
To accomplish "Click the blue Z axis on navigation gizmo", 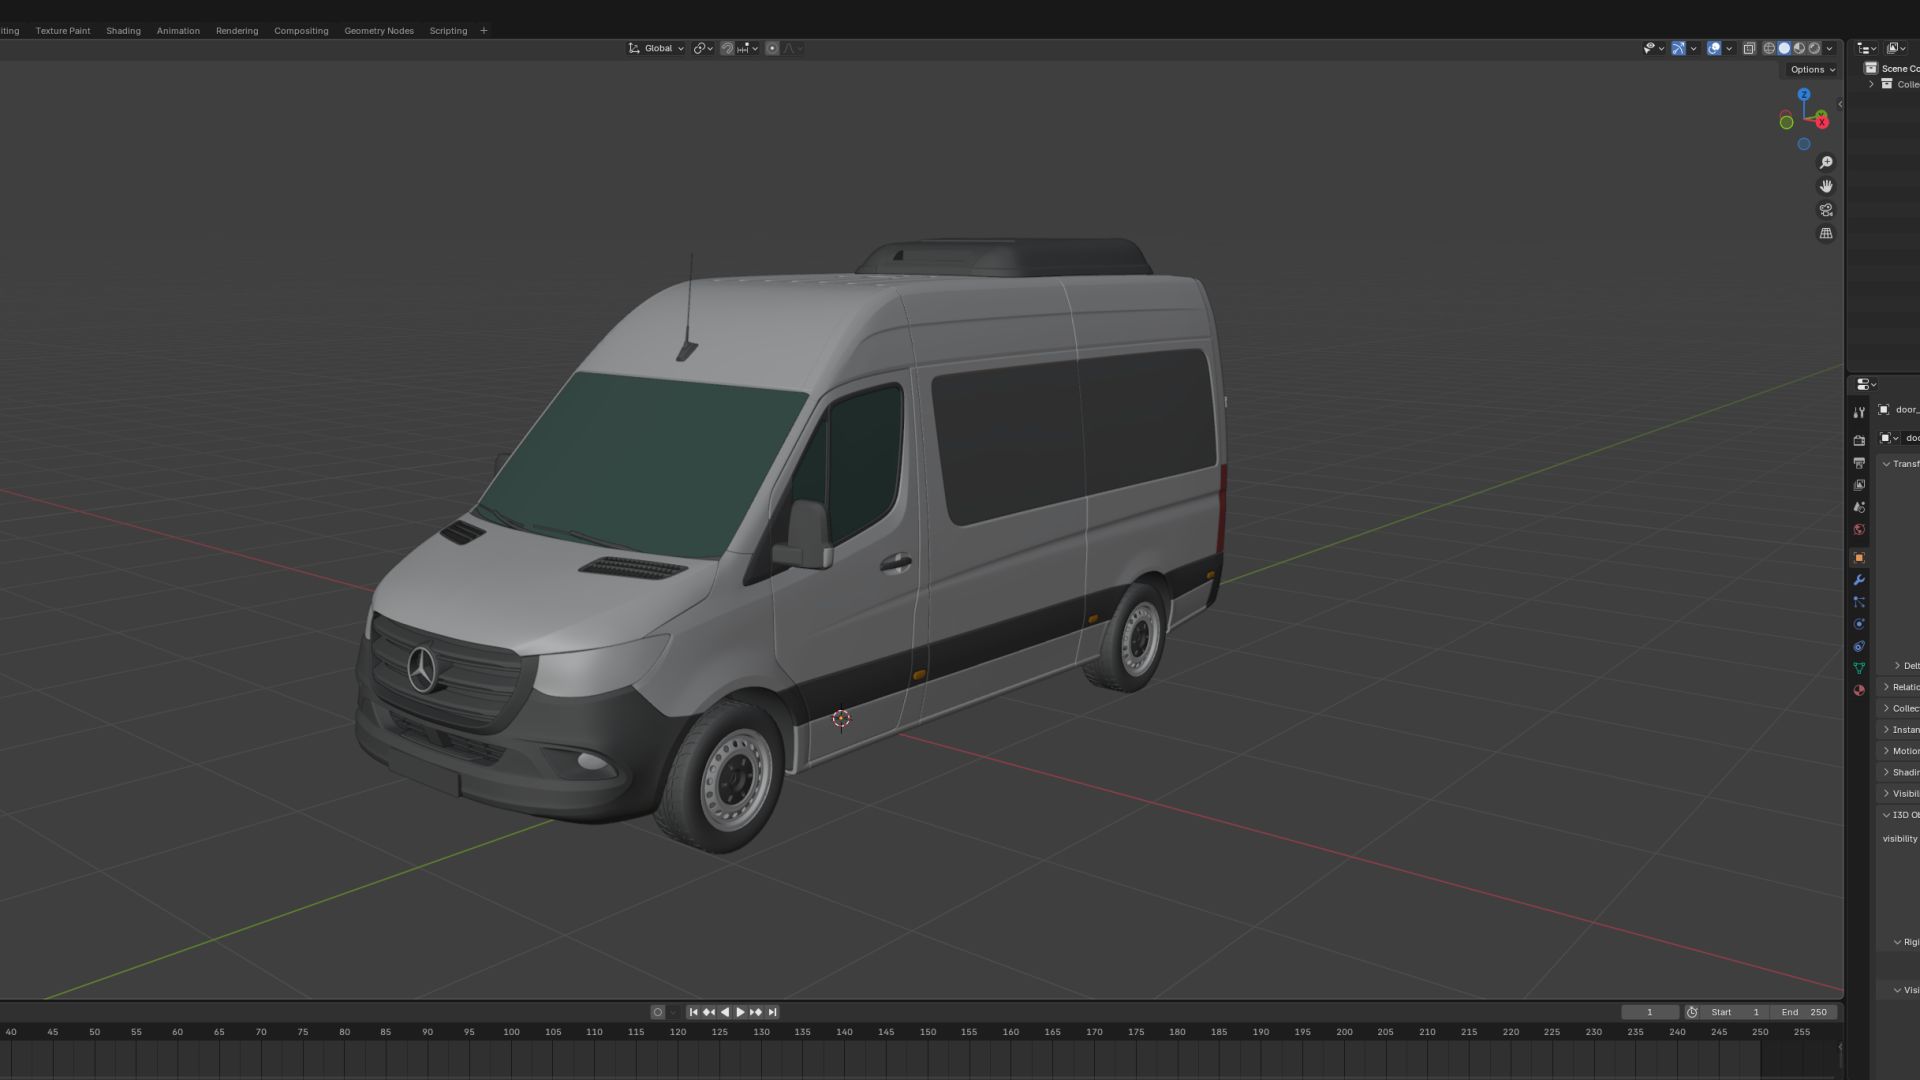I will [x=1803, y=93].
